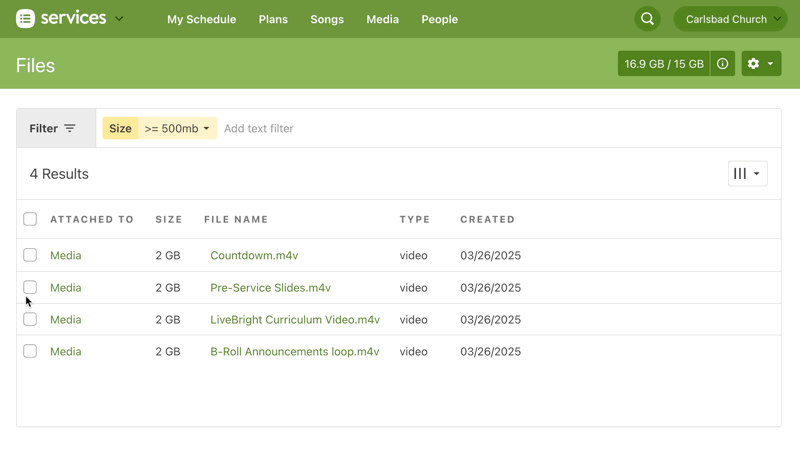Open the gear settings menu

point(761,64)
